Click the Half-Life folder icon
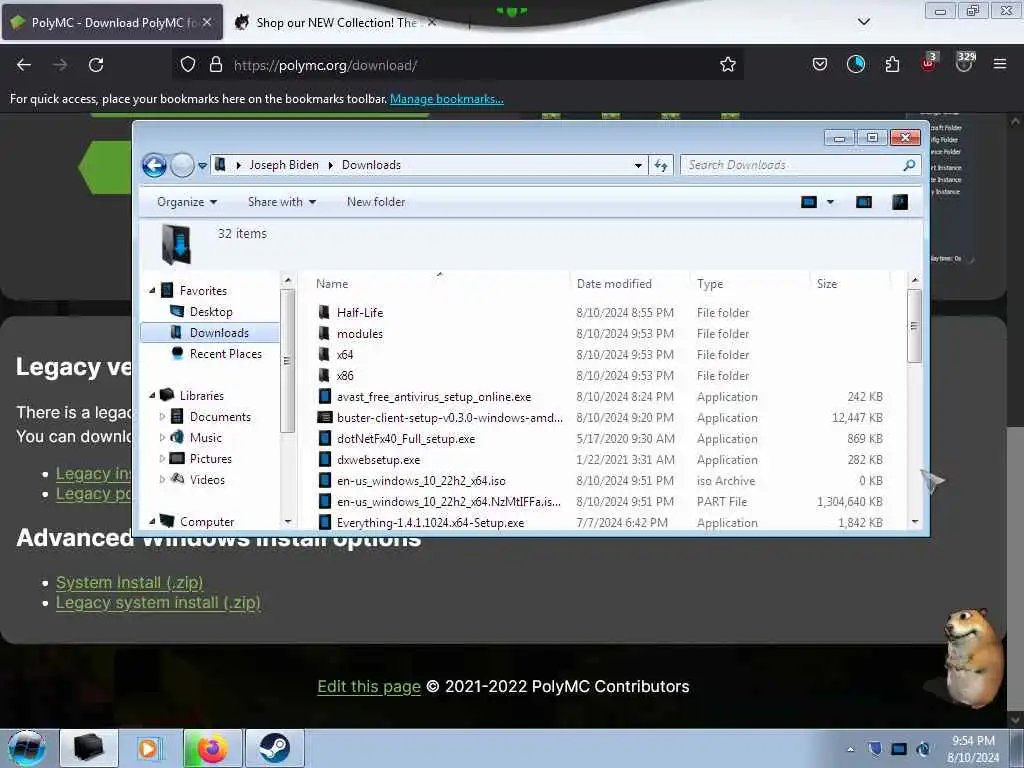 coord(324,312)
